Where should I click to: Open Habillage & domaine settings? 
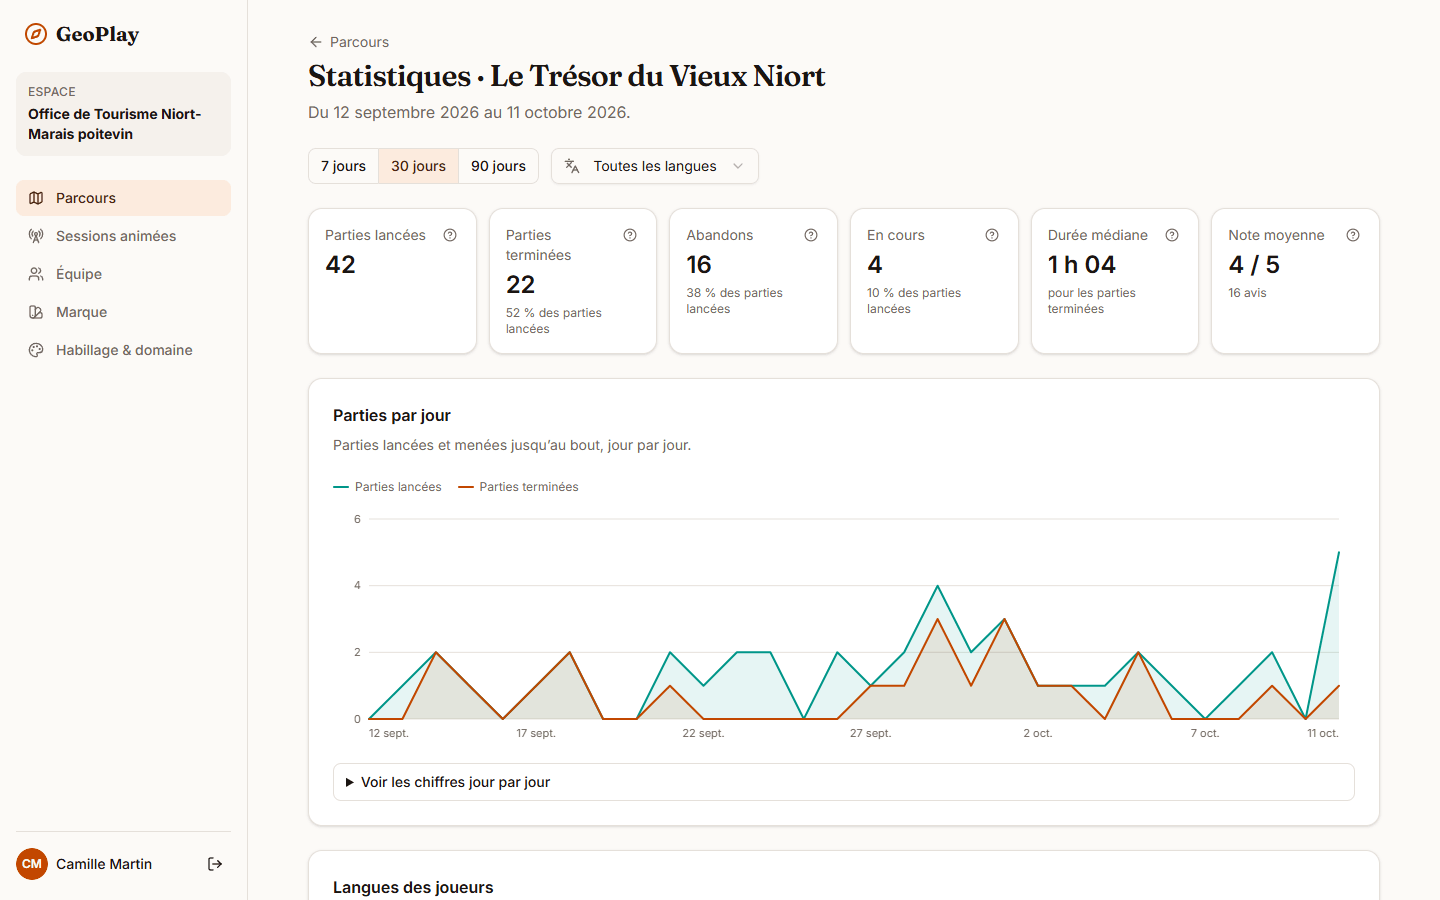click(x=123, y=350)
